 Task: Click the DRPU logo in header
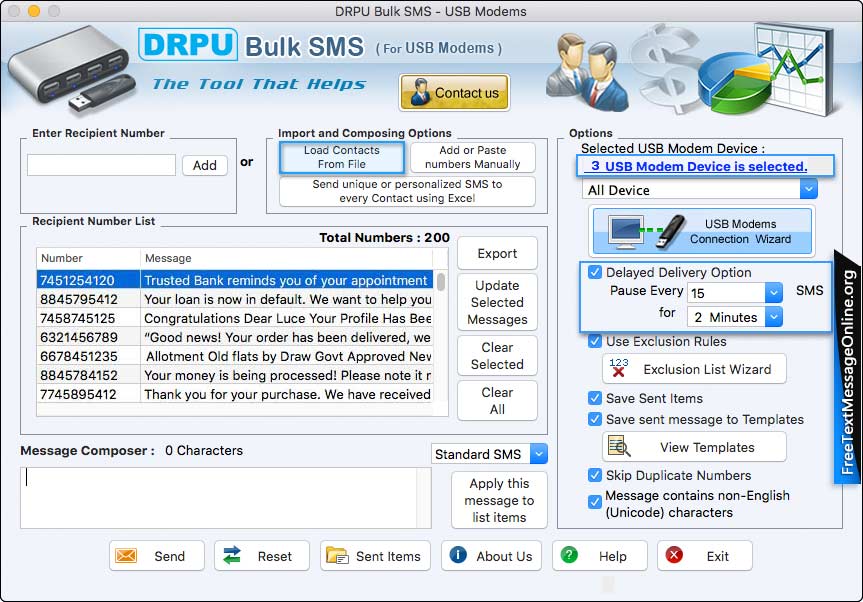click(188, 45)
